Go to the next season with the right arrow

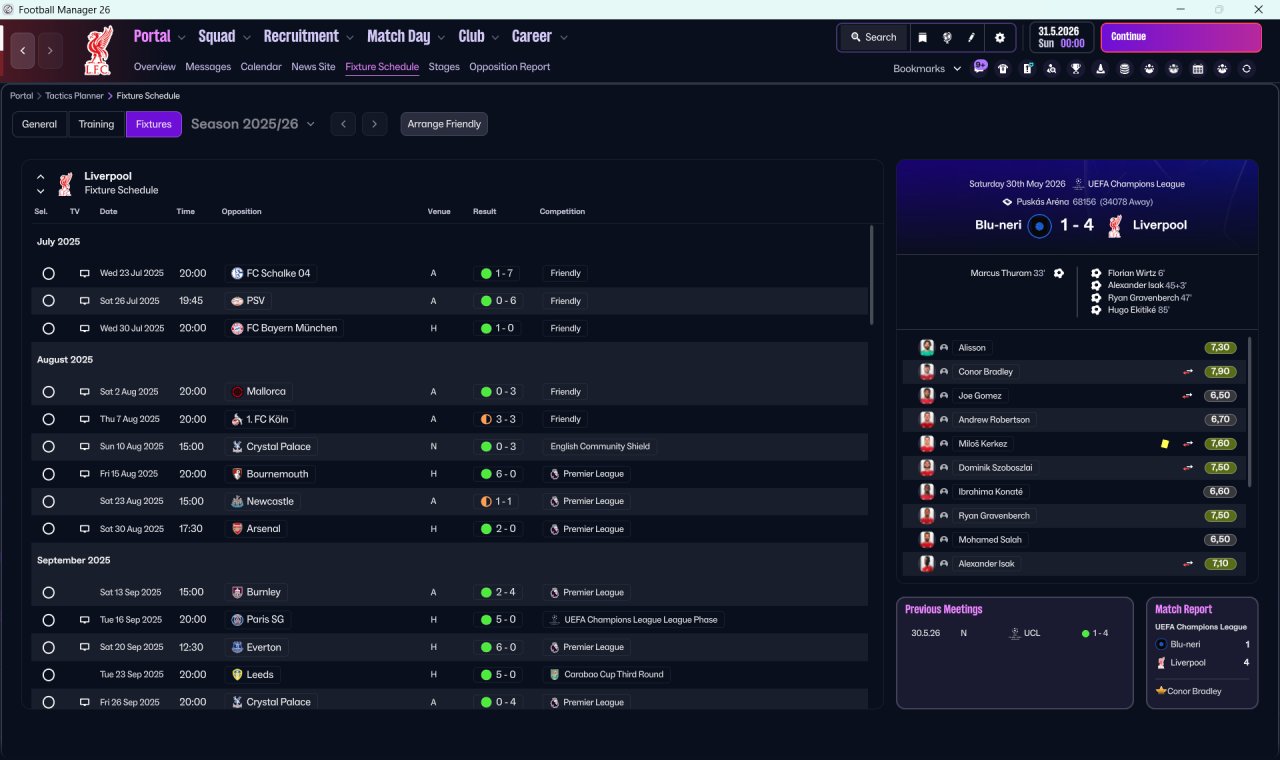(x=374, y=124)
